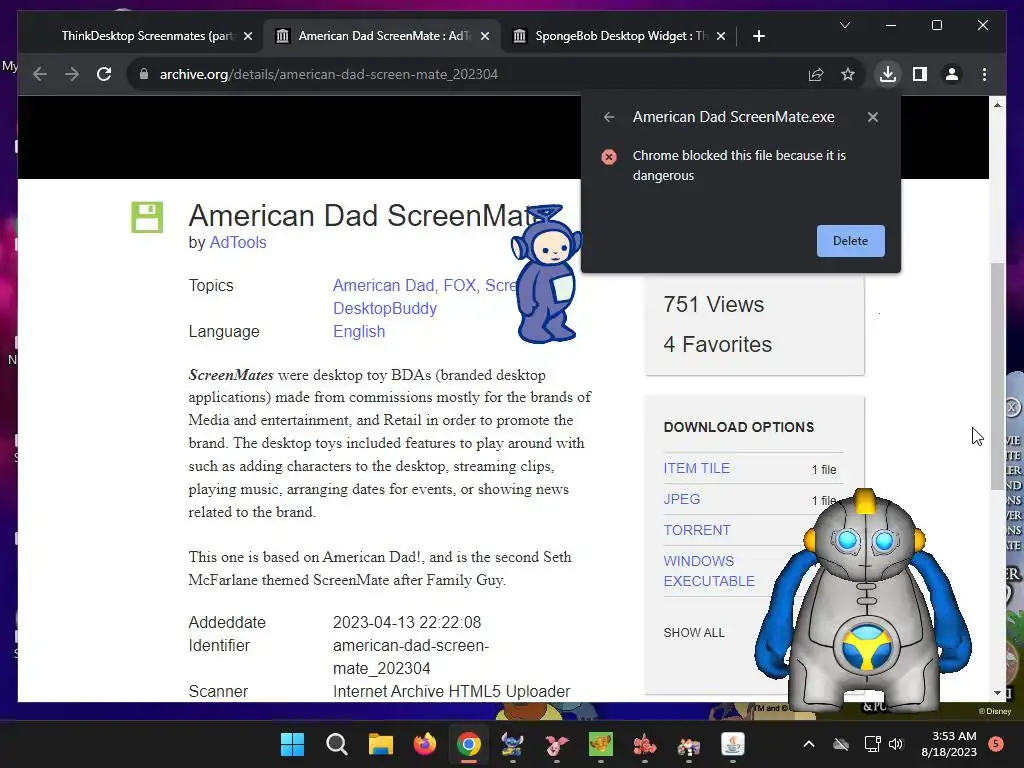Open the Piglet taskbar app

[x=556, y=744]
